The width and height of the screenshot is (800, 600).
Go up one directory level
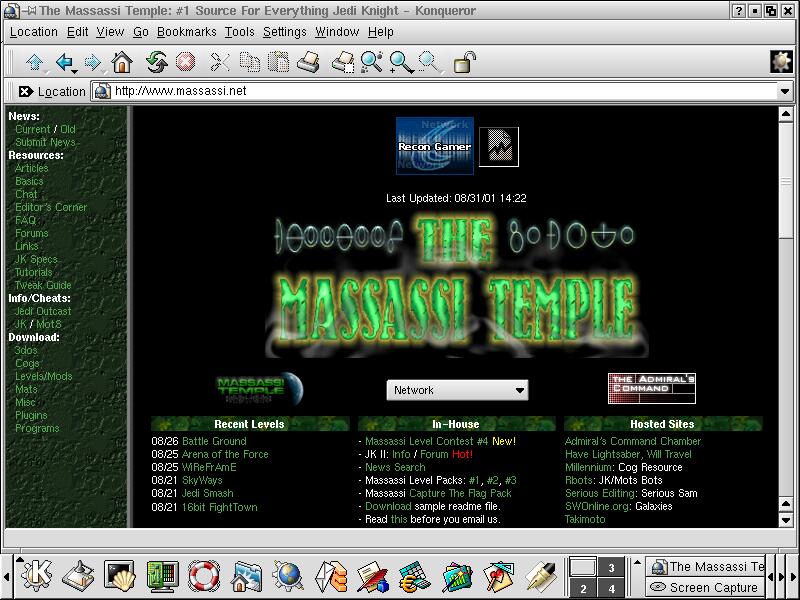click(x=35, y=62)
